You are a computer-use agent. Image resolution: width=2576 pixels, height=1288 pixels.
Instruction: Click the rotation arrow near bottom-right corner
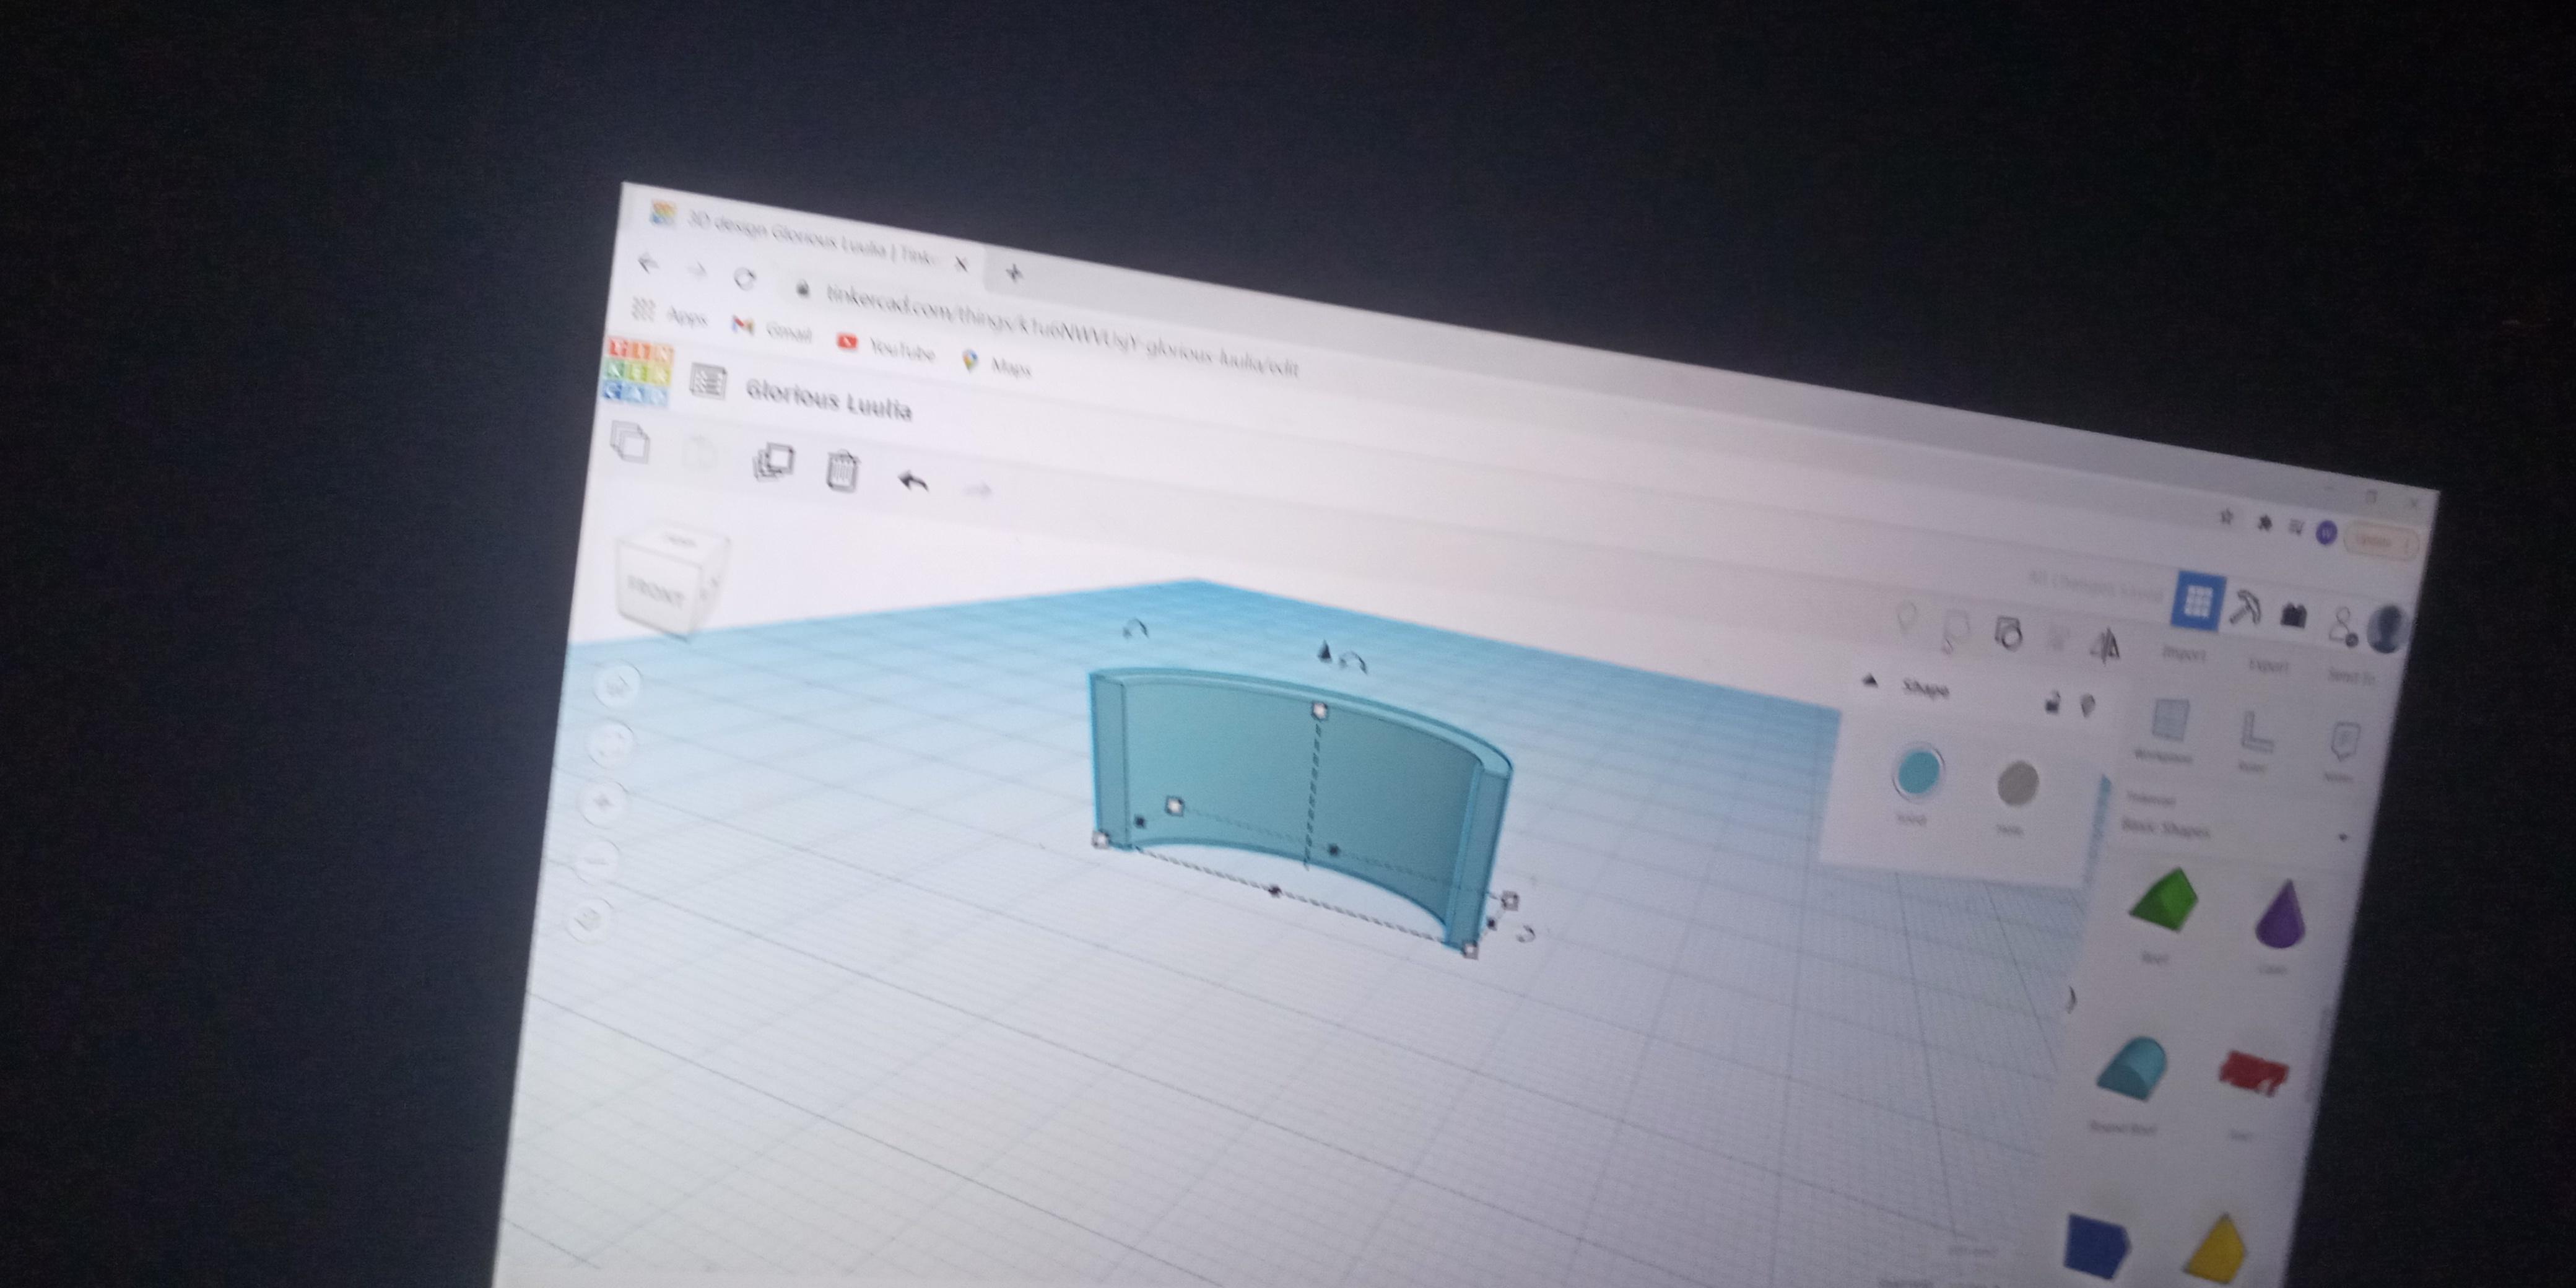(1526, 934)
